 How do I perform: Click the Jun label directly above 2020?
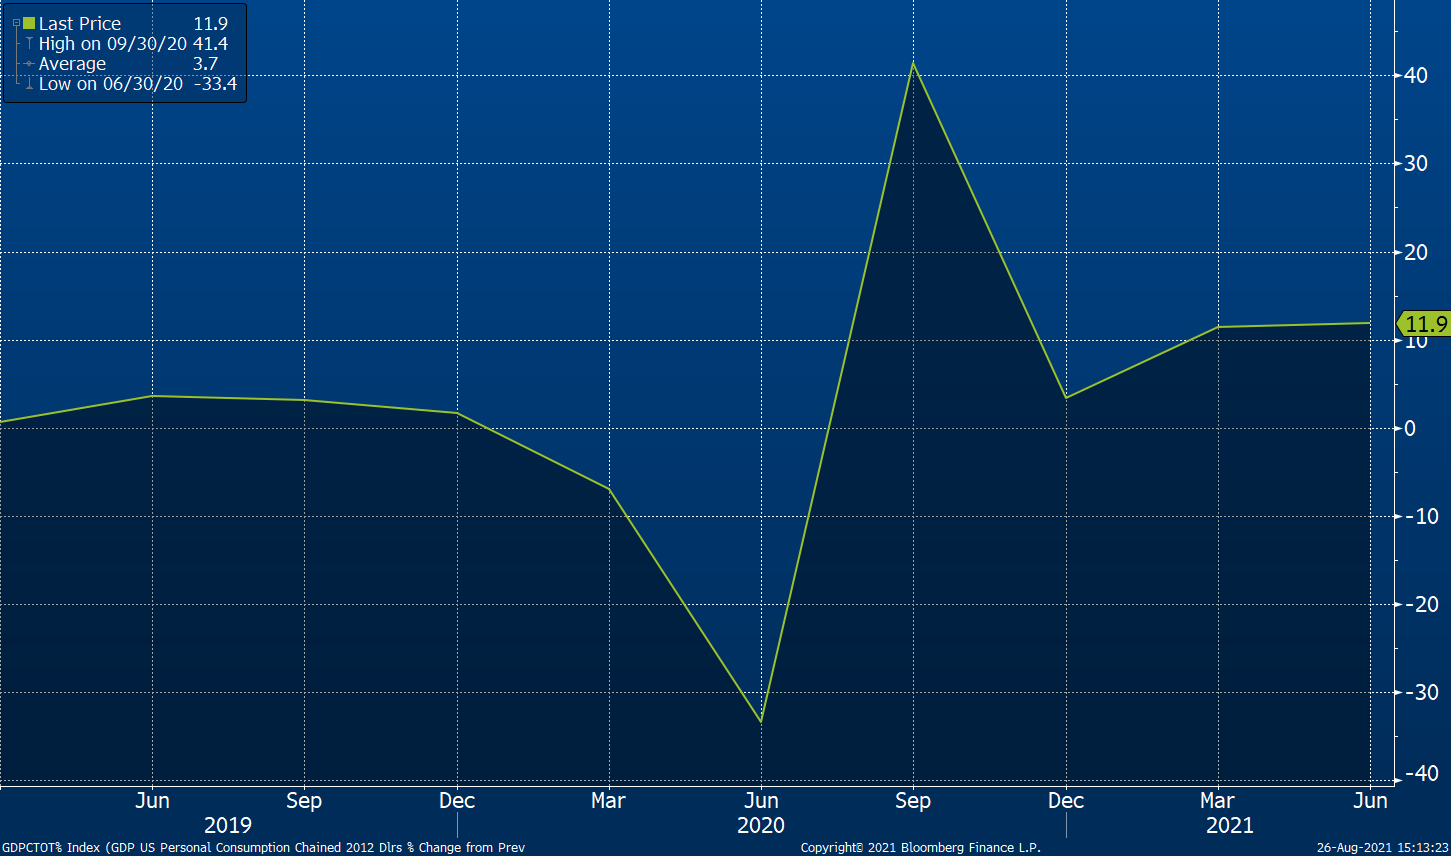coord(761,800)
